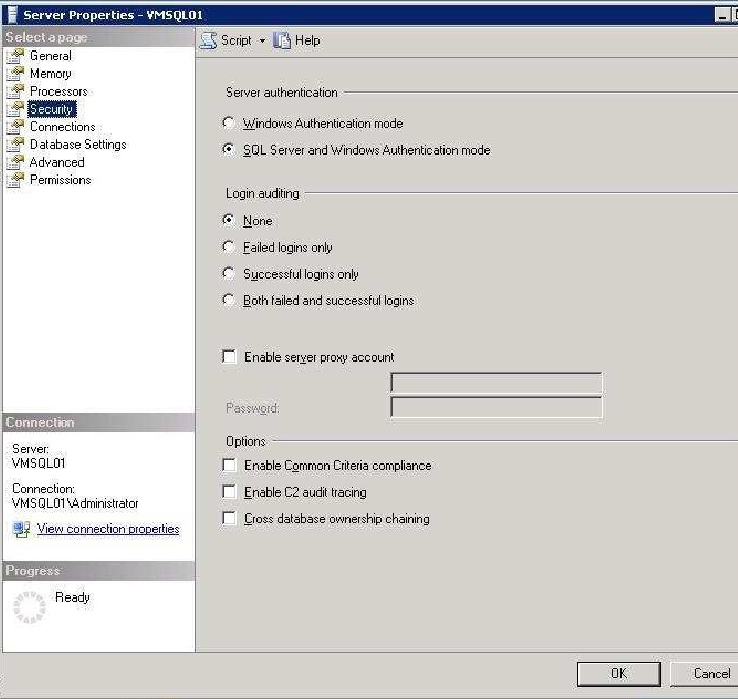Viewport: 738px width, 699px height.
Task: Click the proxy Password field
Action: pyautogui.click(x=496, y=407)
